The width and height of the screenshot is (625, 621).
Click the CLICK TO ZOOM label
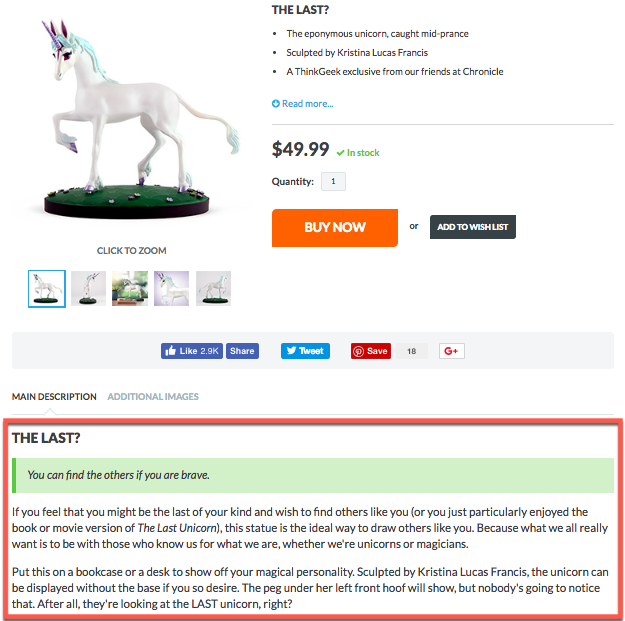click(132, 251)
